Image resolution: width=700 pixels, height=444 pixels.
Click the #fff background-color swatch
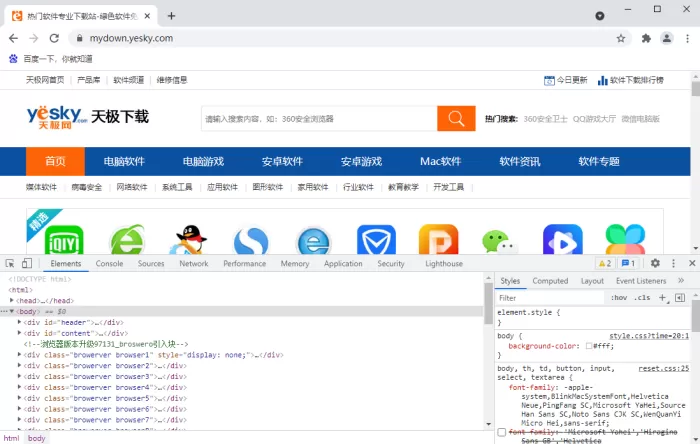(589, 346)
